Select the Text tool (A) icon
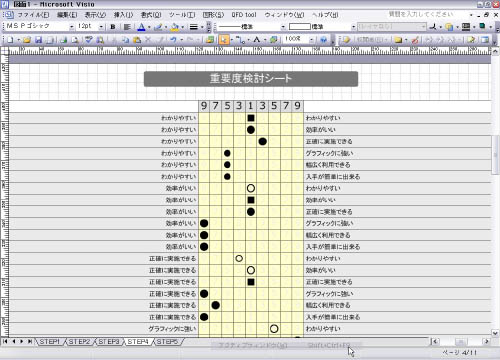Viewport: 500px width, 360px height. pyautogui.click(x=256, y=40)
